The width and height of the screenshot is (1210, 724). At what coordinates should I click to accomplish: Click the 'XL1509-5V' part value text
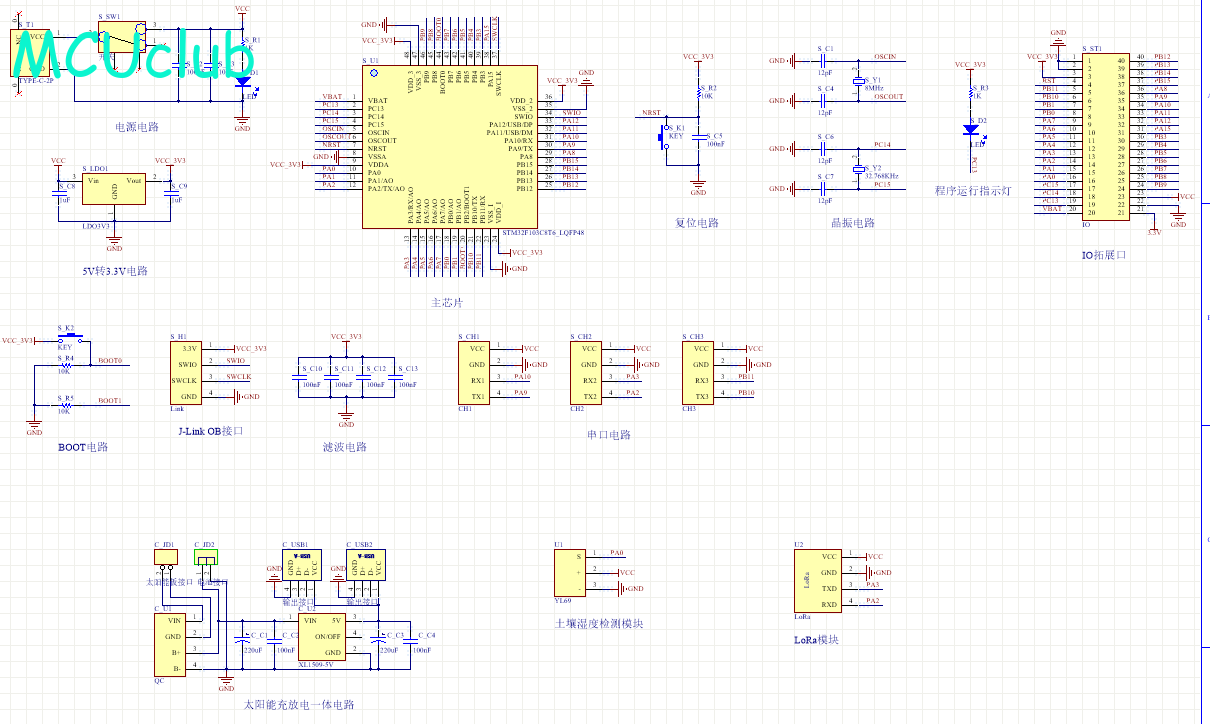coord(316,665)
